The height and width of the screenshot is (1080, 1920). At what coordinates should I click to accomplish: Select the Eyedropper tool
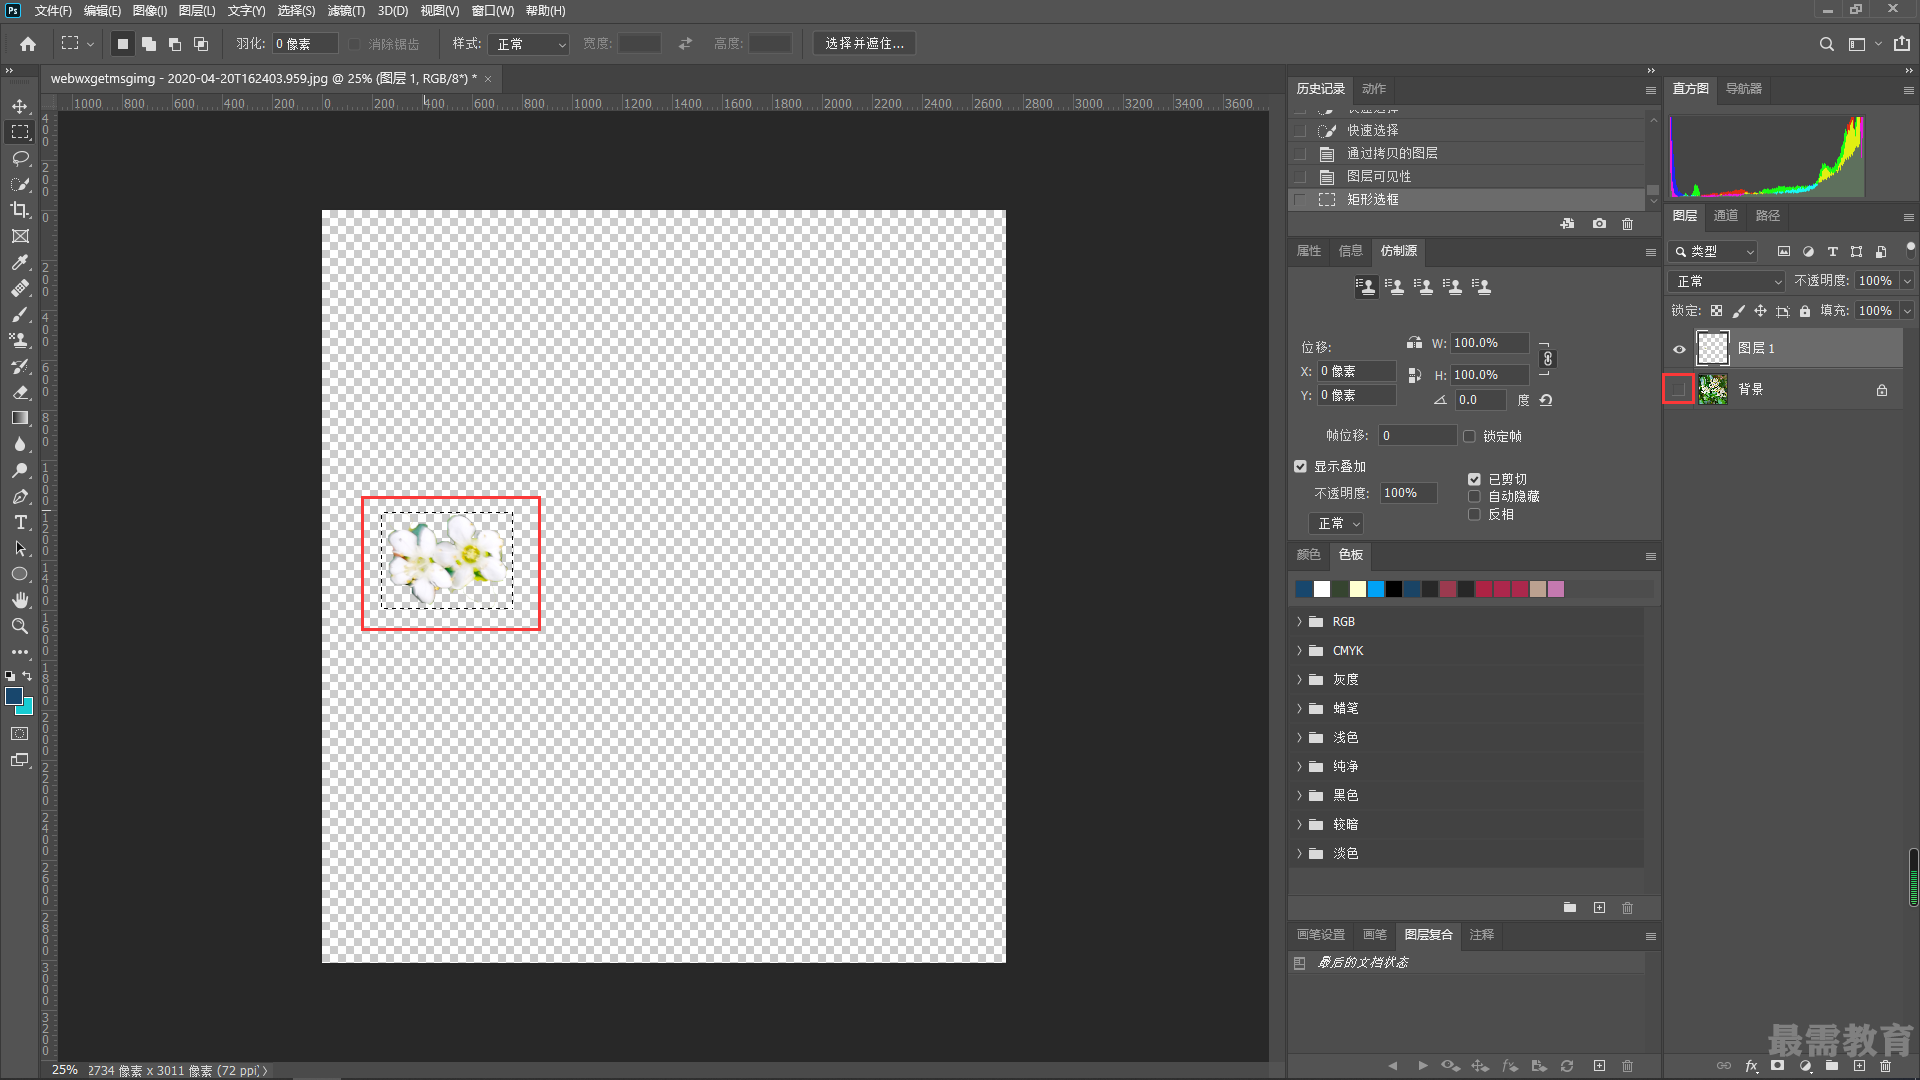click(20, 262)
